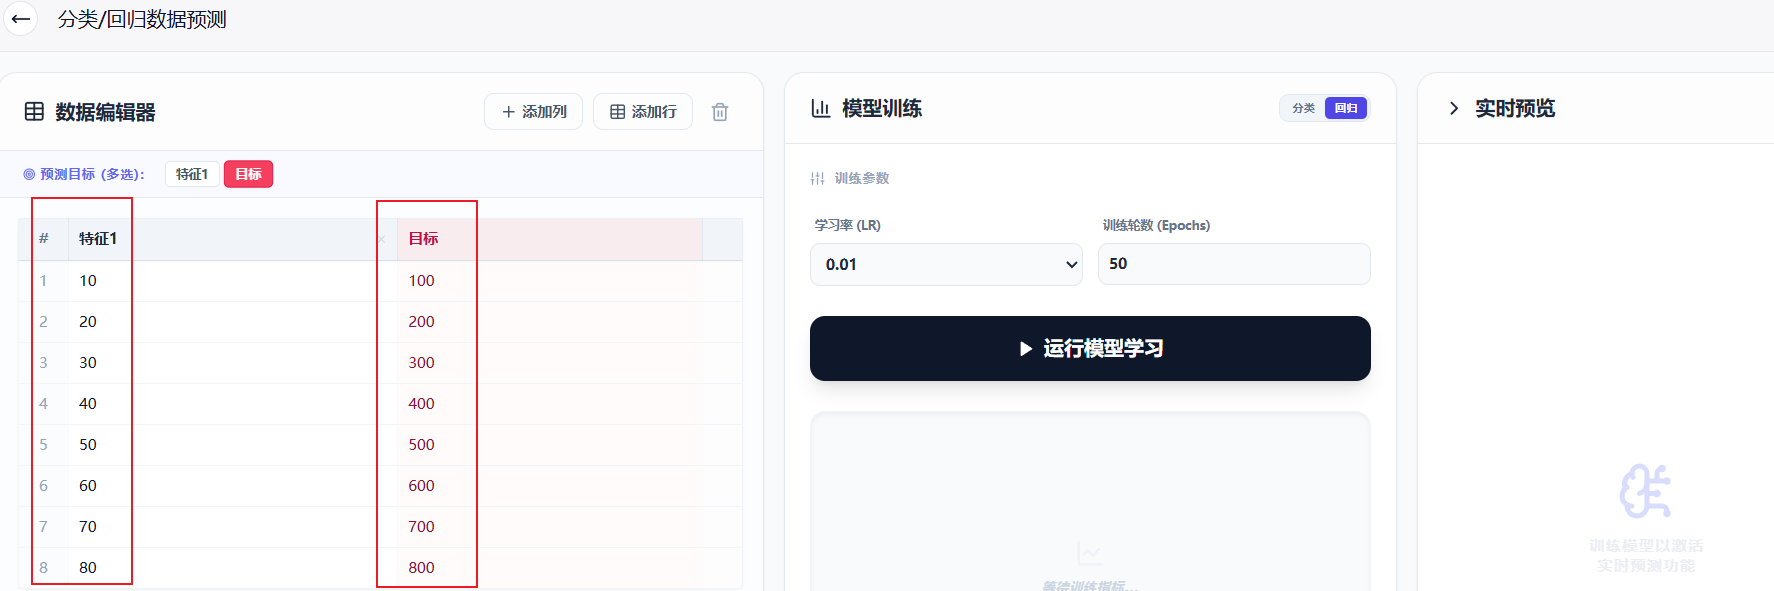Open the learning rate dropdown

(x=945, y=265)
